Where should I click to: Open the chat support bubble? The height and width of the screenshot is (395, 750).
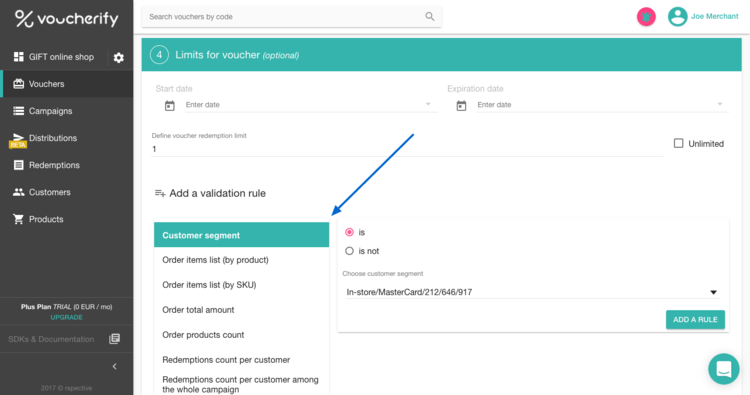pos(723,369)
